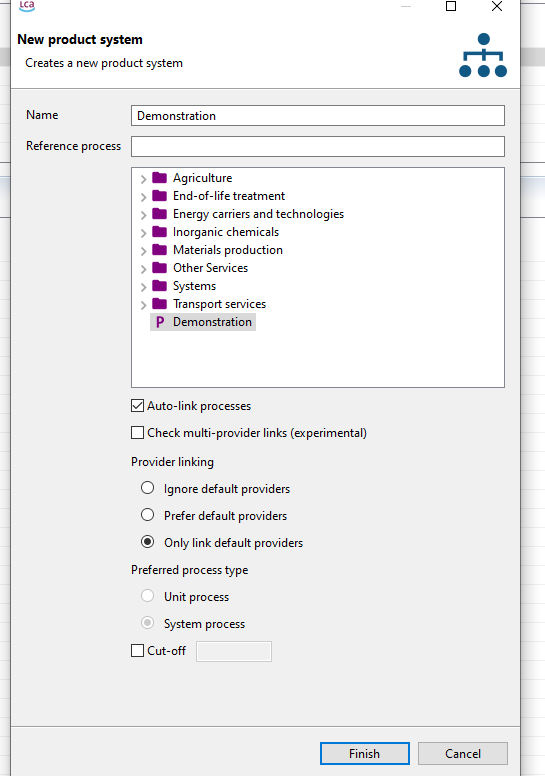
Task: Select the End-of-life treatment folder icon
Action: click(x=159, y=195)
